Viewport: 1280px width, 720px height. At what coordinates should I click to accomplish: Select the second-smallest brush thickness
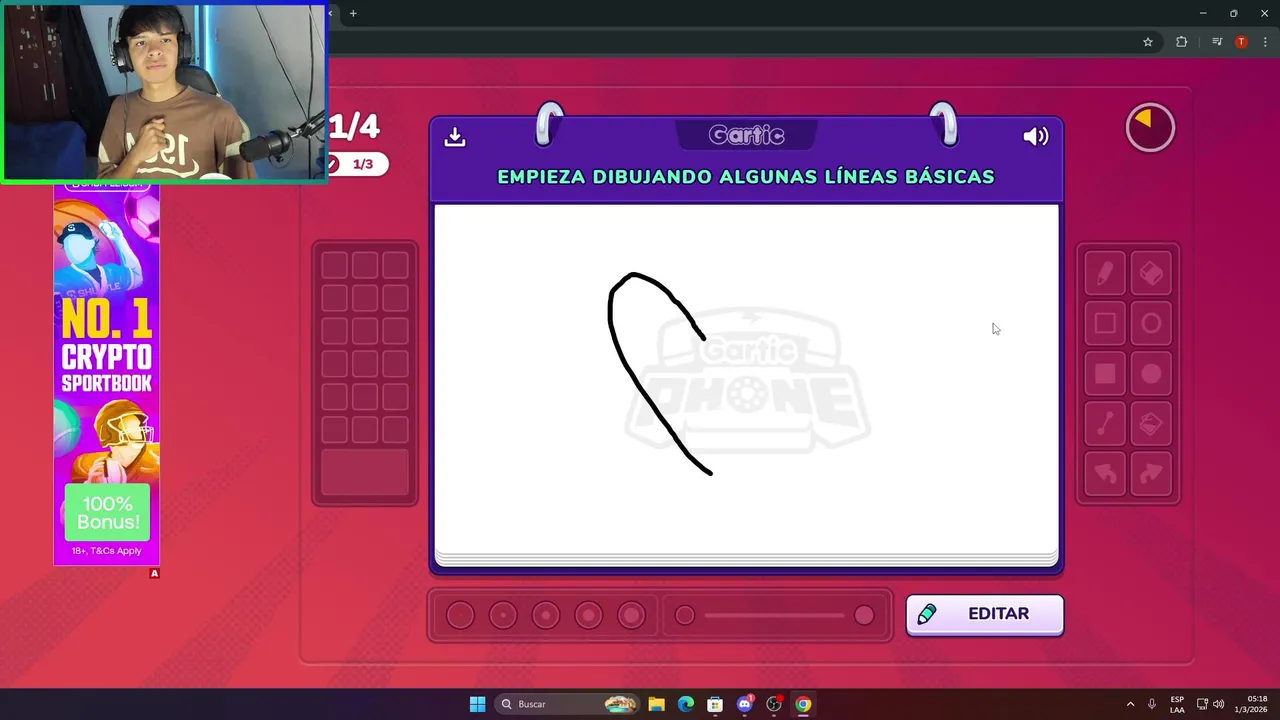pos(503,615)
